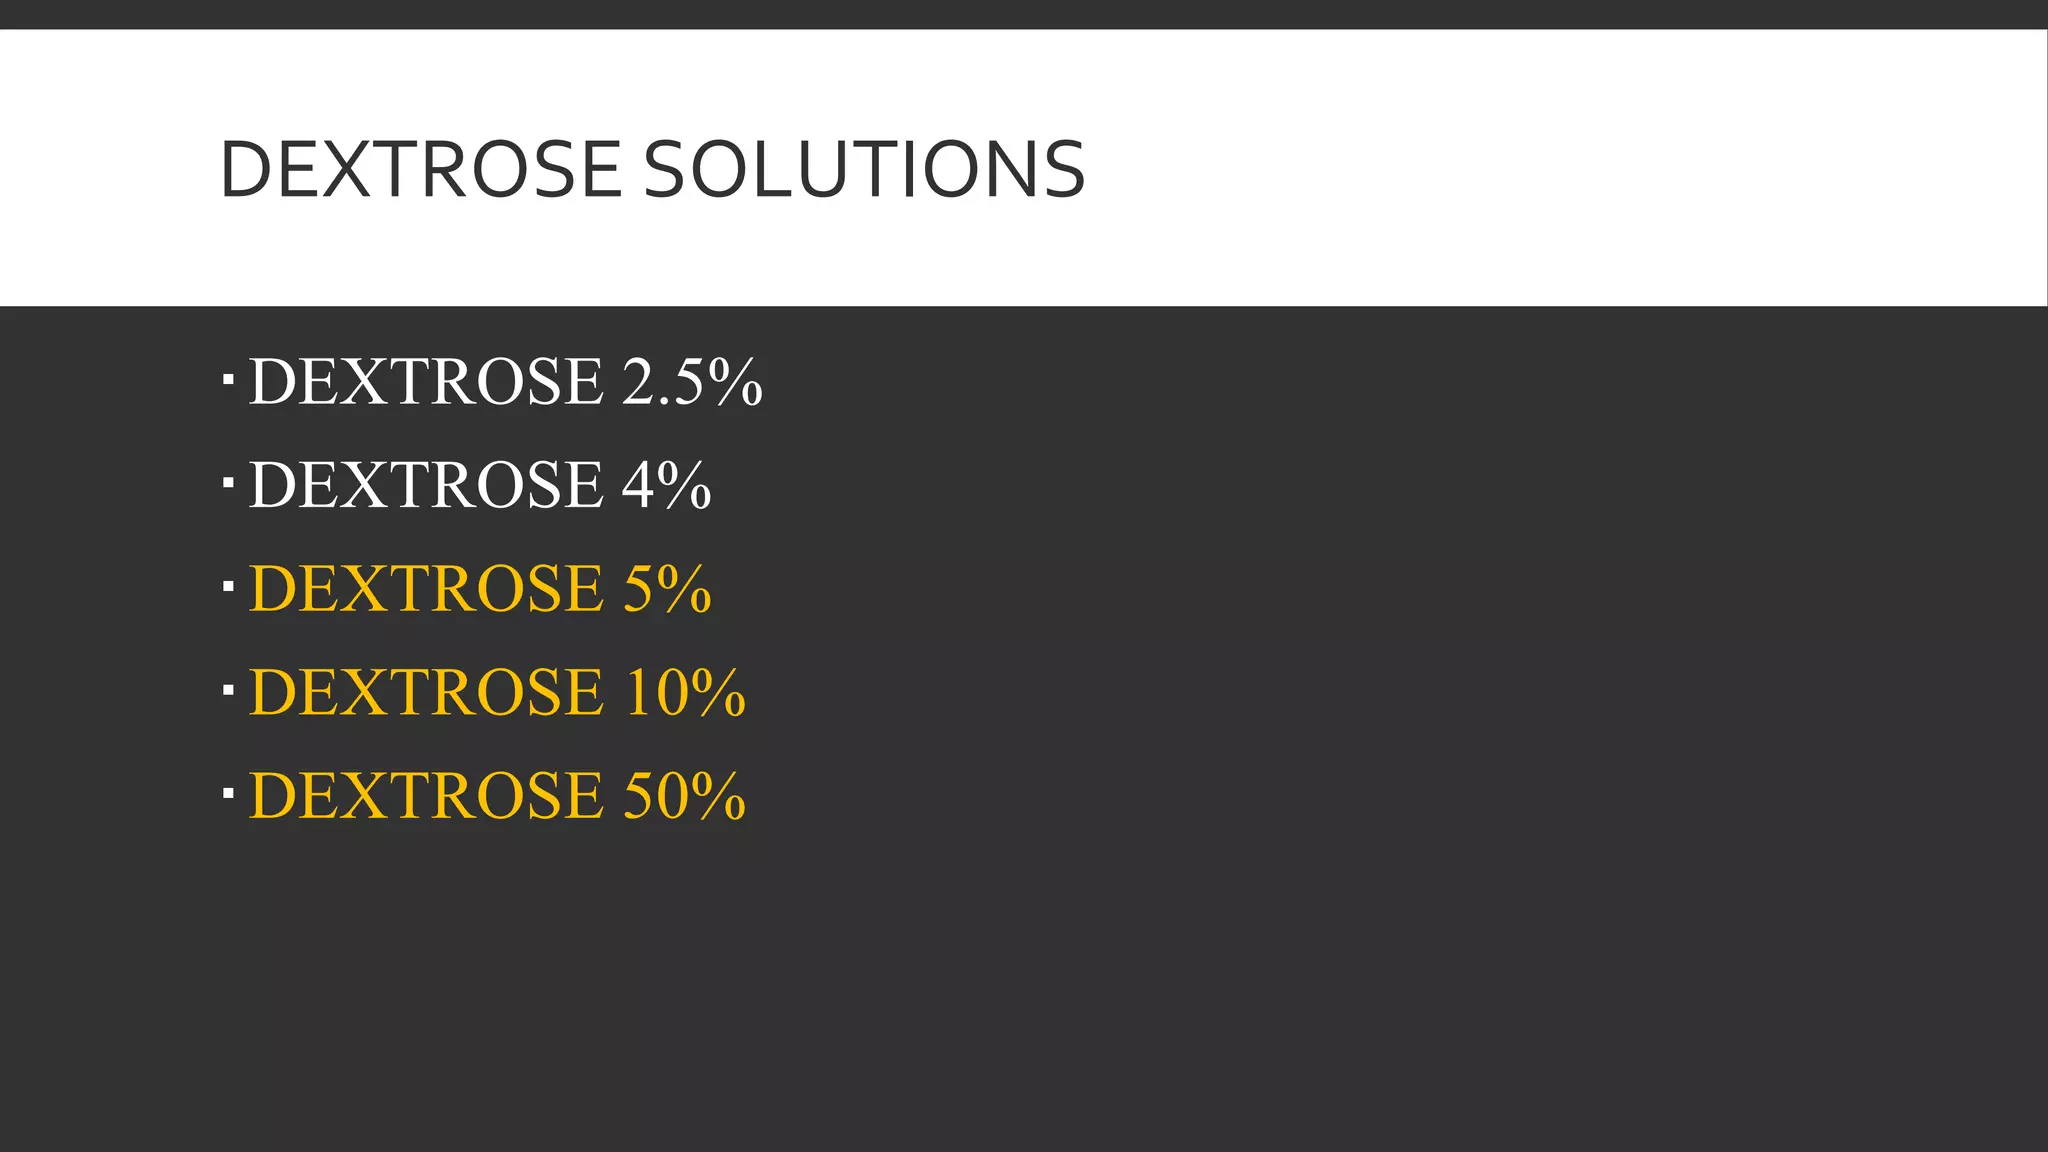Click the 50% value in last bullet
The height and width of the screenshot is (1152, 2048).
coord(685,796)
